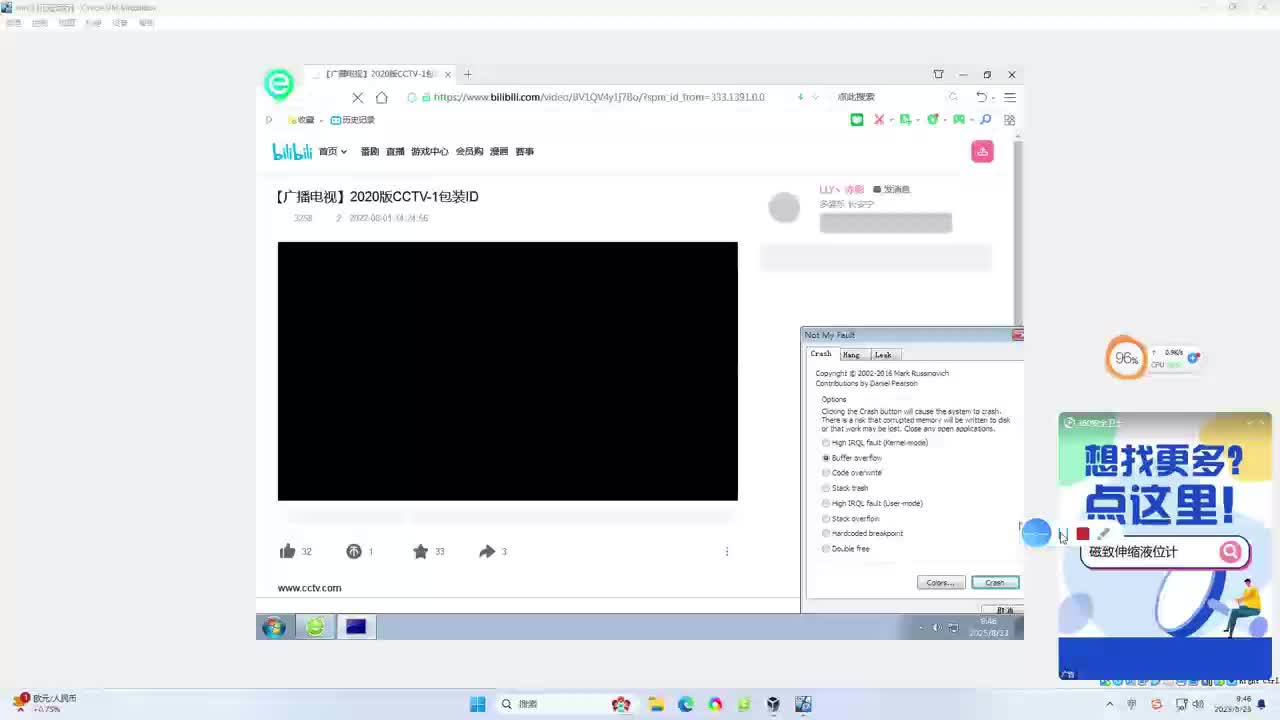Show hidden icons in Win7 tray
The width and height of the screenshot is (1280, 720).
coord(921,628)
